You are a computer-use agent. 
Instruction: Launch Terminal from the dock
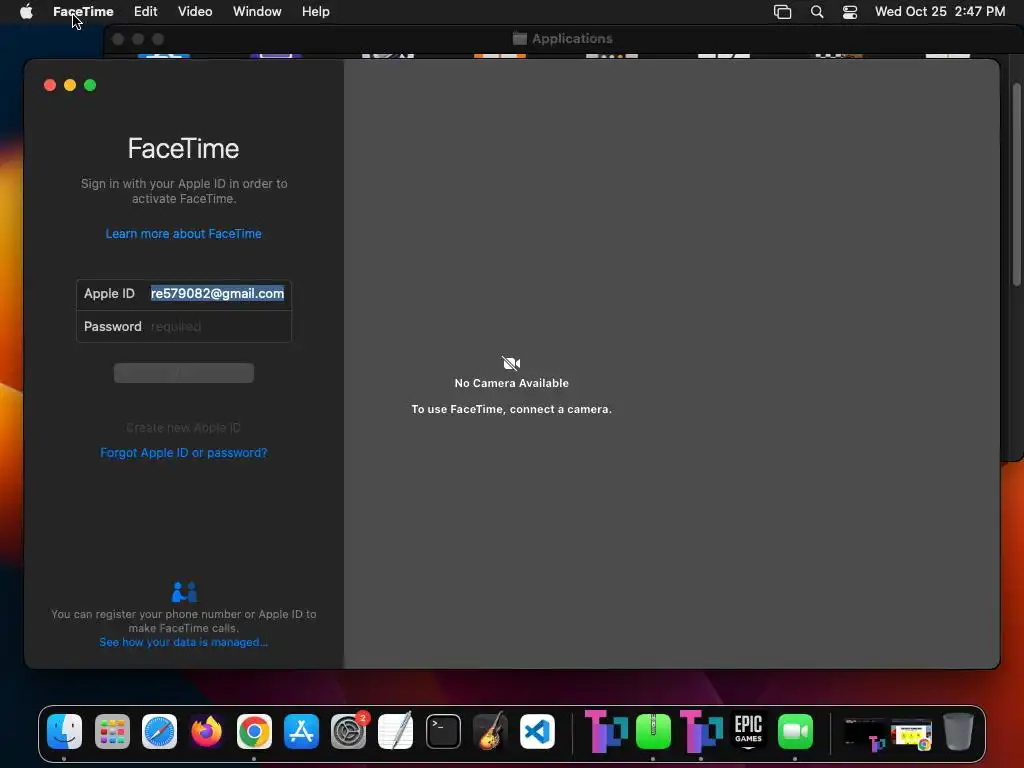coord(443,731)
